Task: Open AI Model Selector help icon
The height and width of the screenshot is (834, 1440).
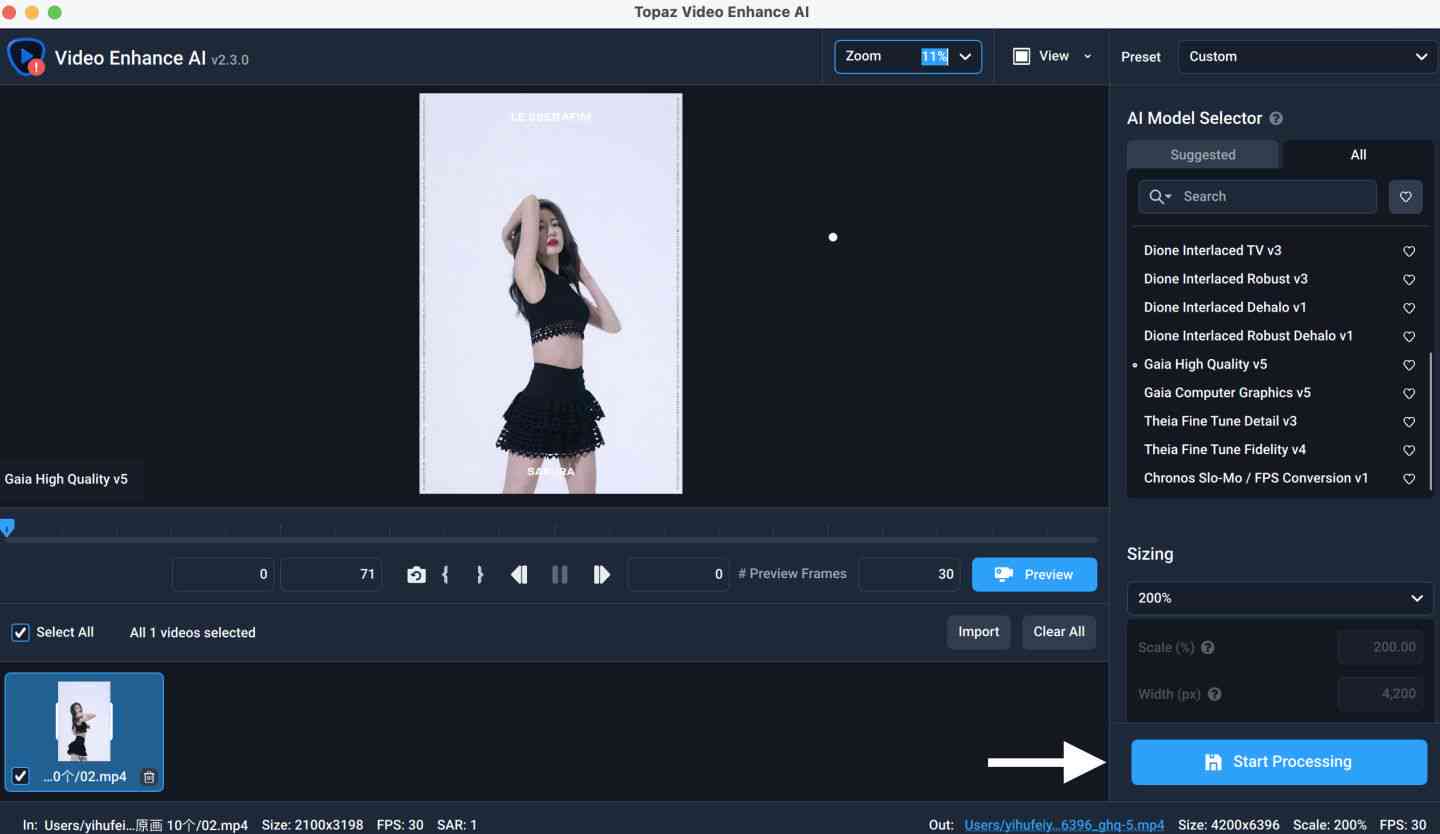Action: [x=1276, y=118]
